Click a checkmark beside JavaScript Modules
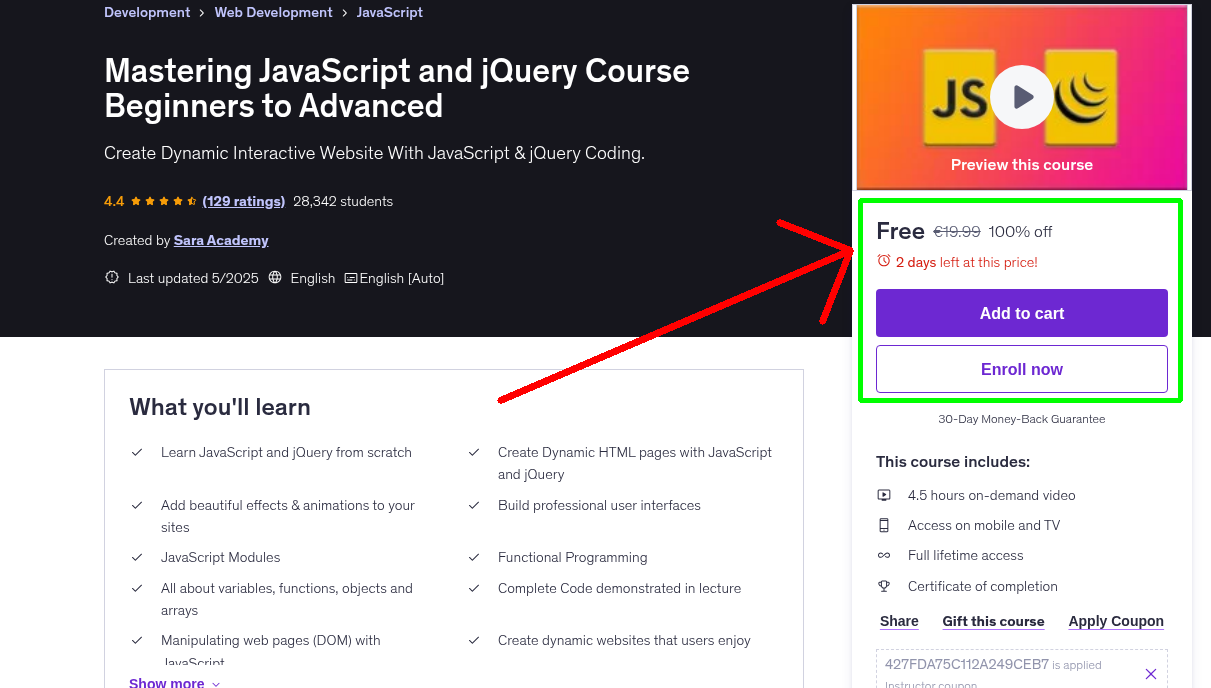The width and height of the screenshot is (1211, 688). coord(137,556)
